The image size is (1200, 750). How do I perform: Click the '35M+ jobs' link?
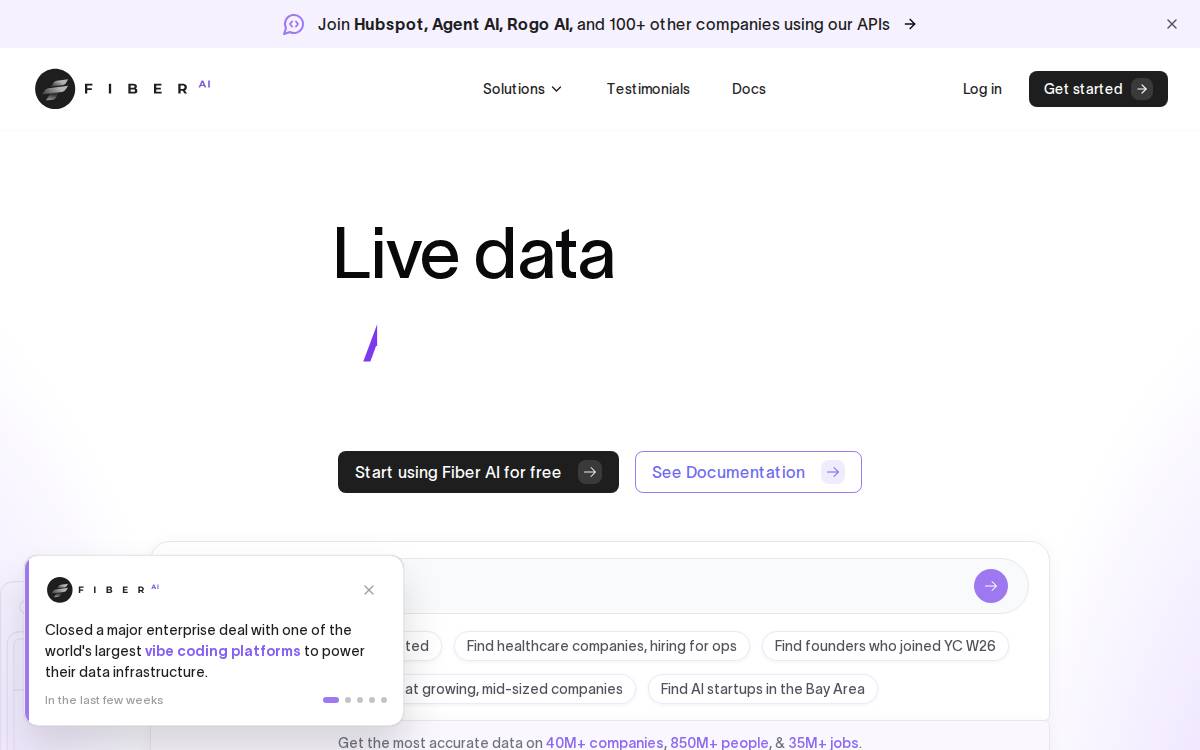click(823, 743)
